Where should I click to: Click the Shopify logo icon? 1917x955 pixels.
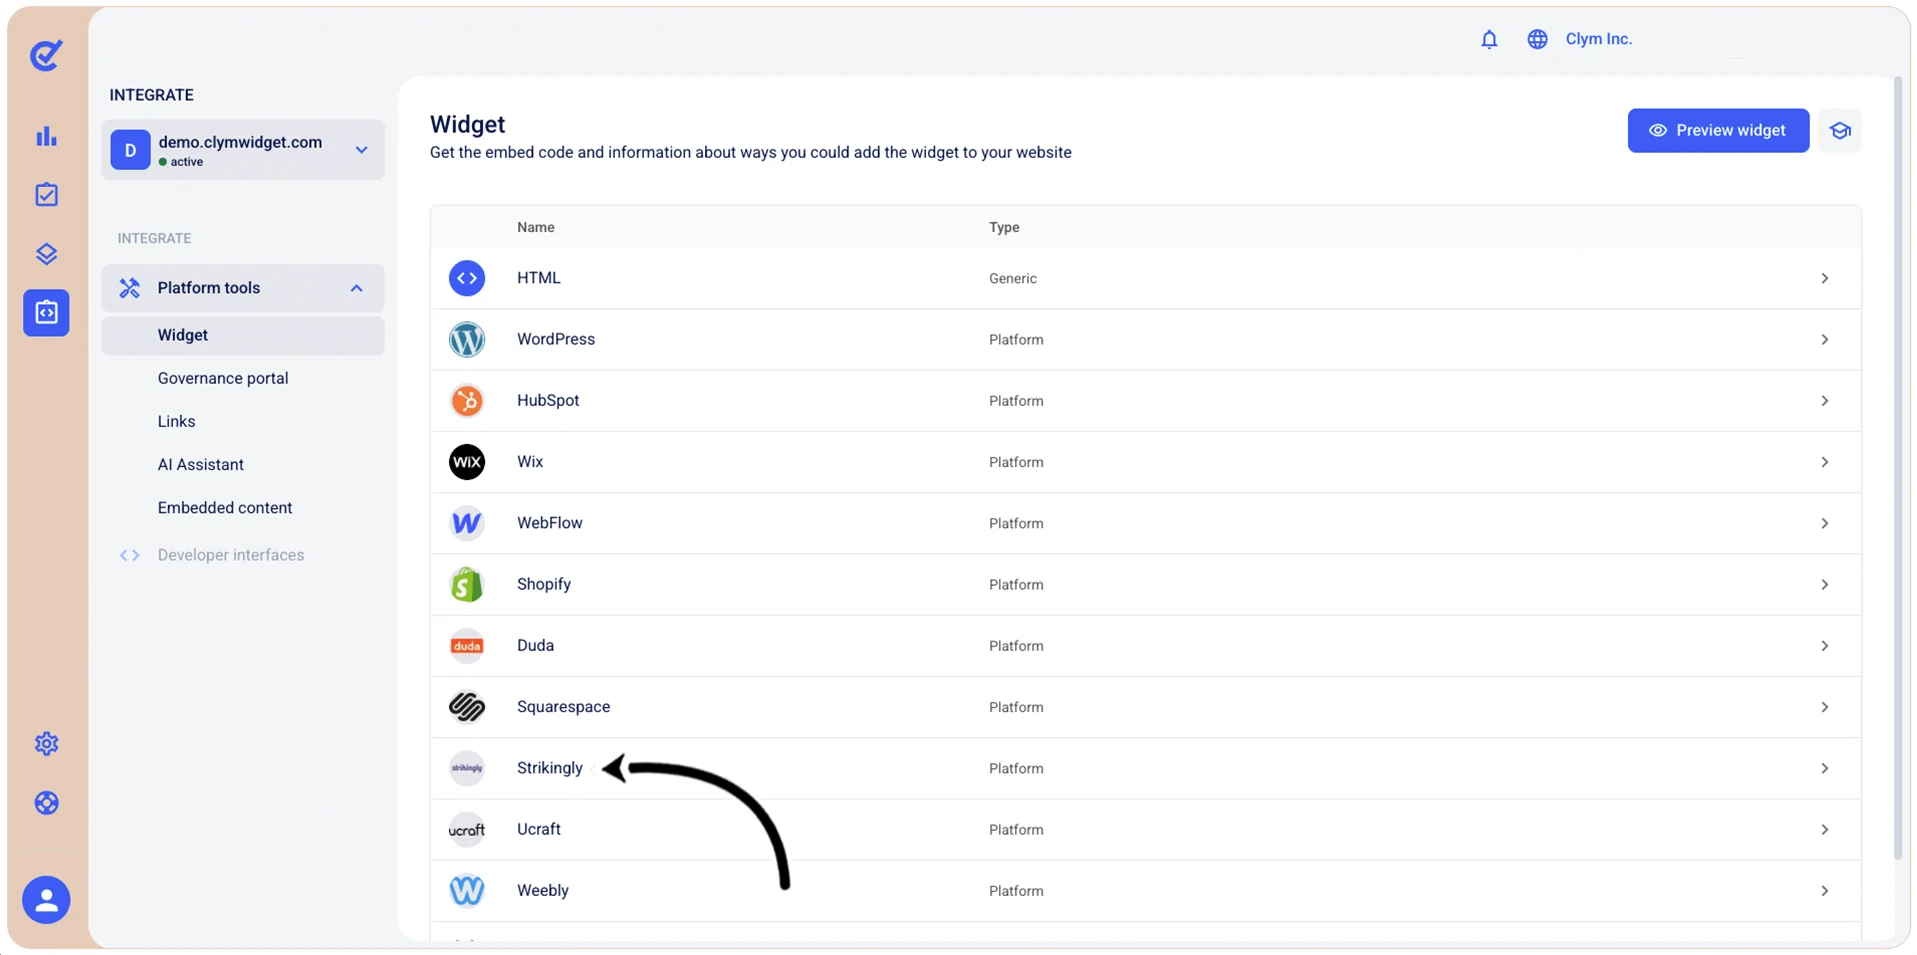pos(467,585)
